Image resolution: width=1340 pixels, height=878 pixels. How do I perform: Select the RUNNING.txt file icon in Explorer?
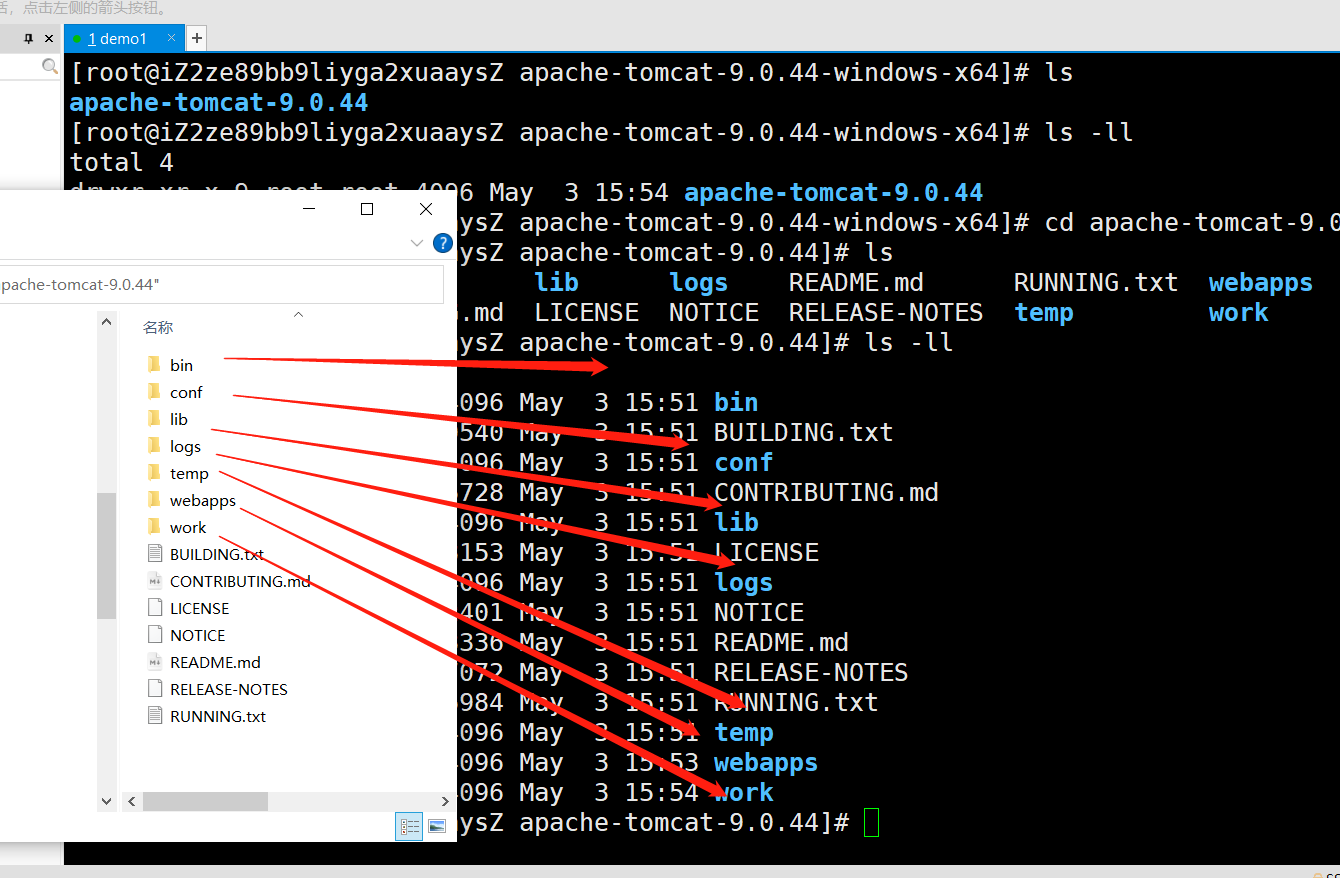click(x=154, y=716)
